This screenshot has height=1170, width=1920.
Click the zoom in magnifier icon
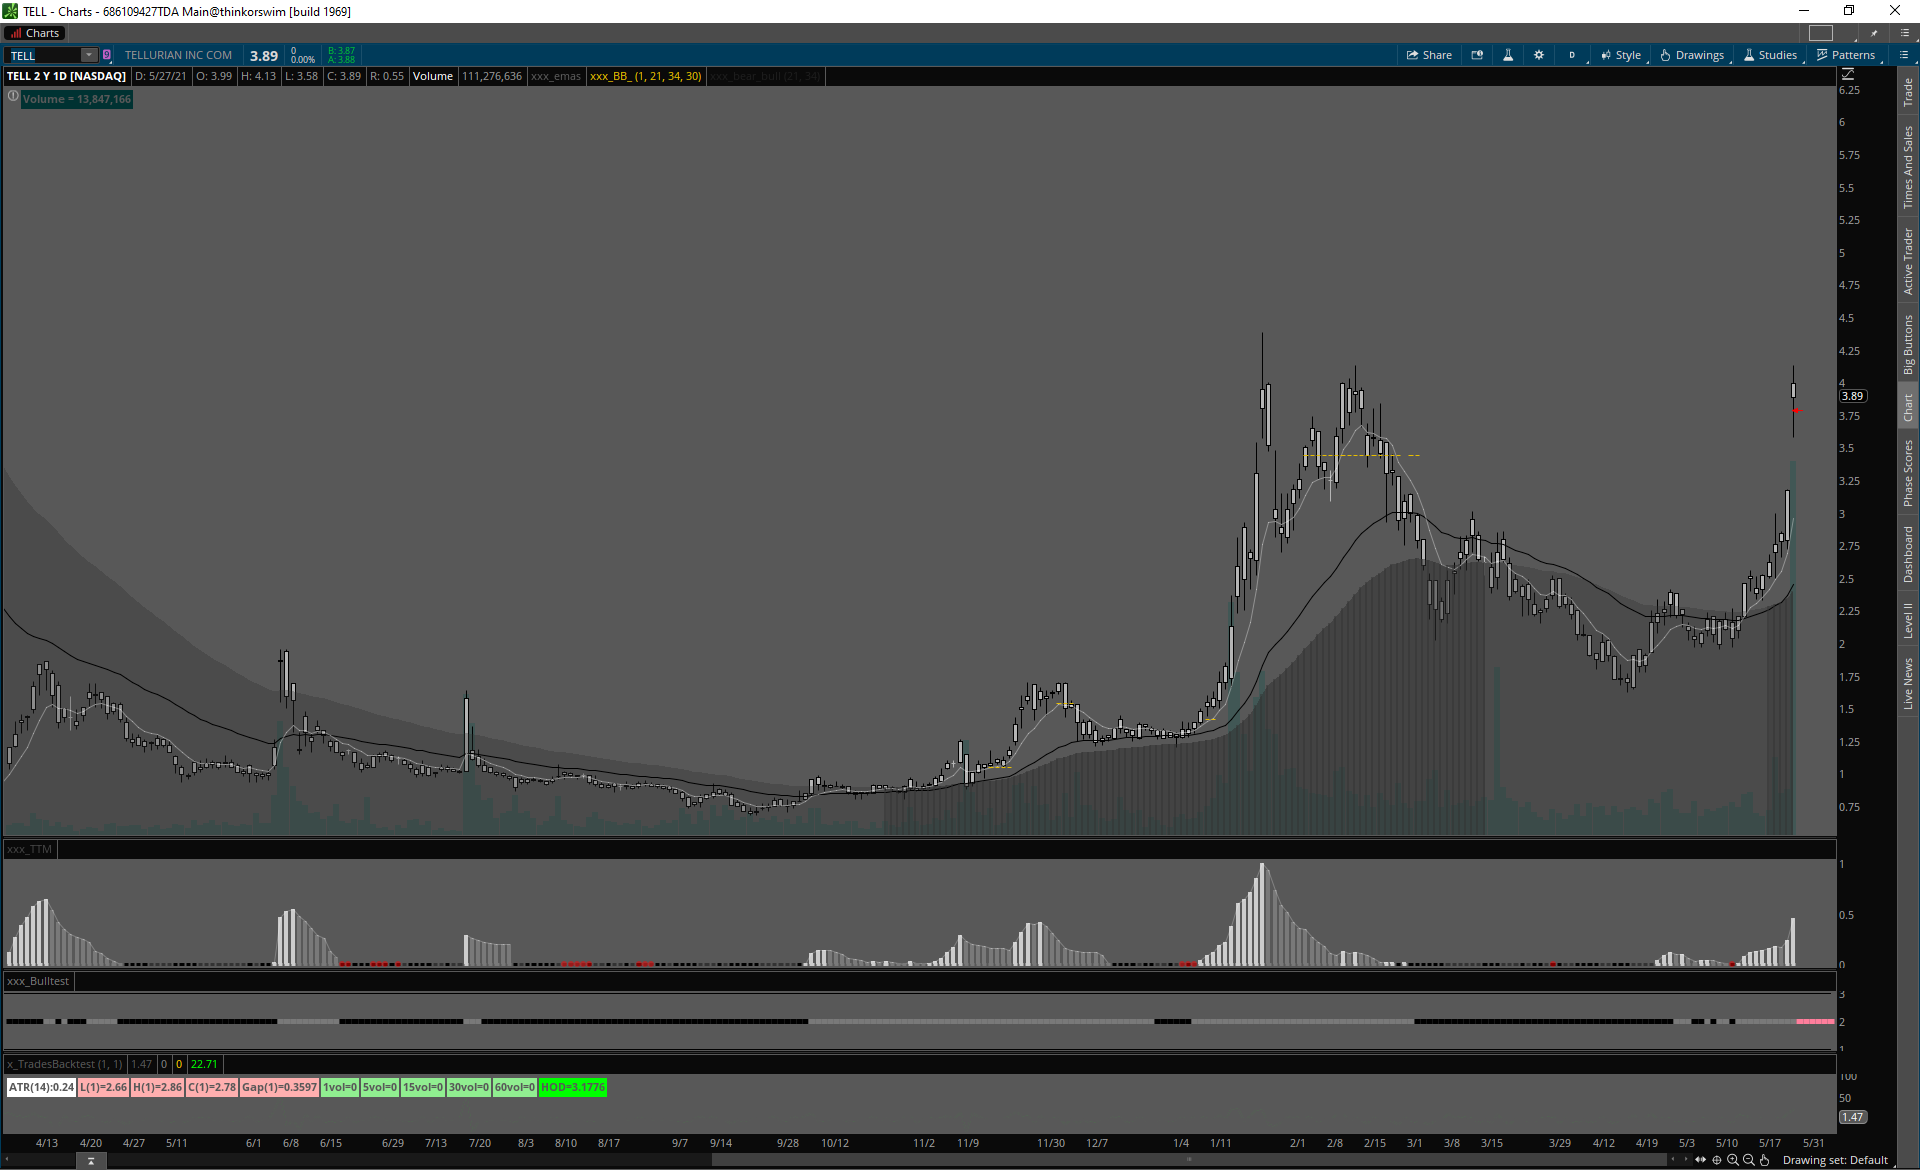tap(1733, 1160)
